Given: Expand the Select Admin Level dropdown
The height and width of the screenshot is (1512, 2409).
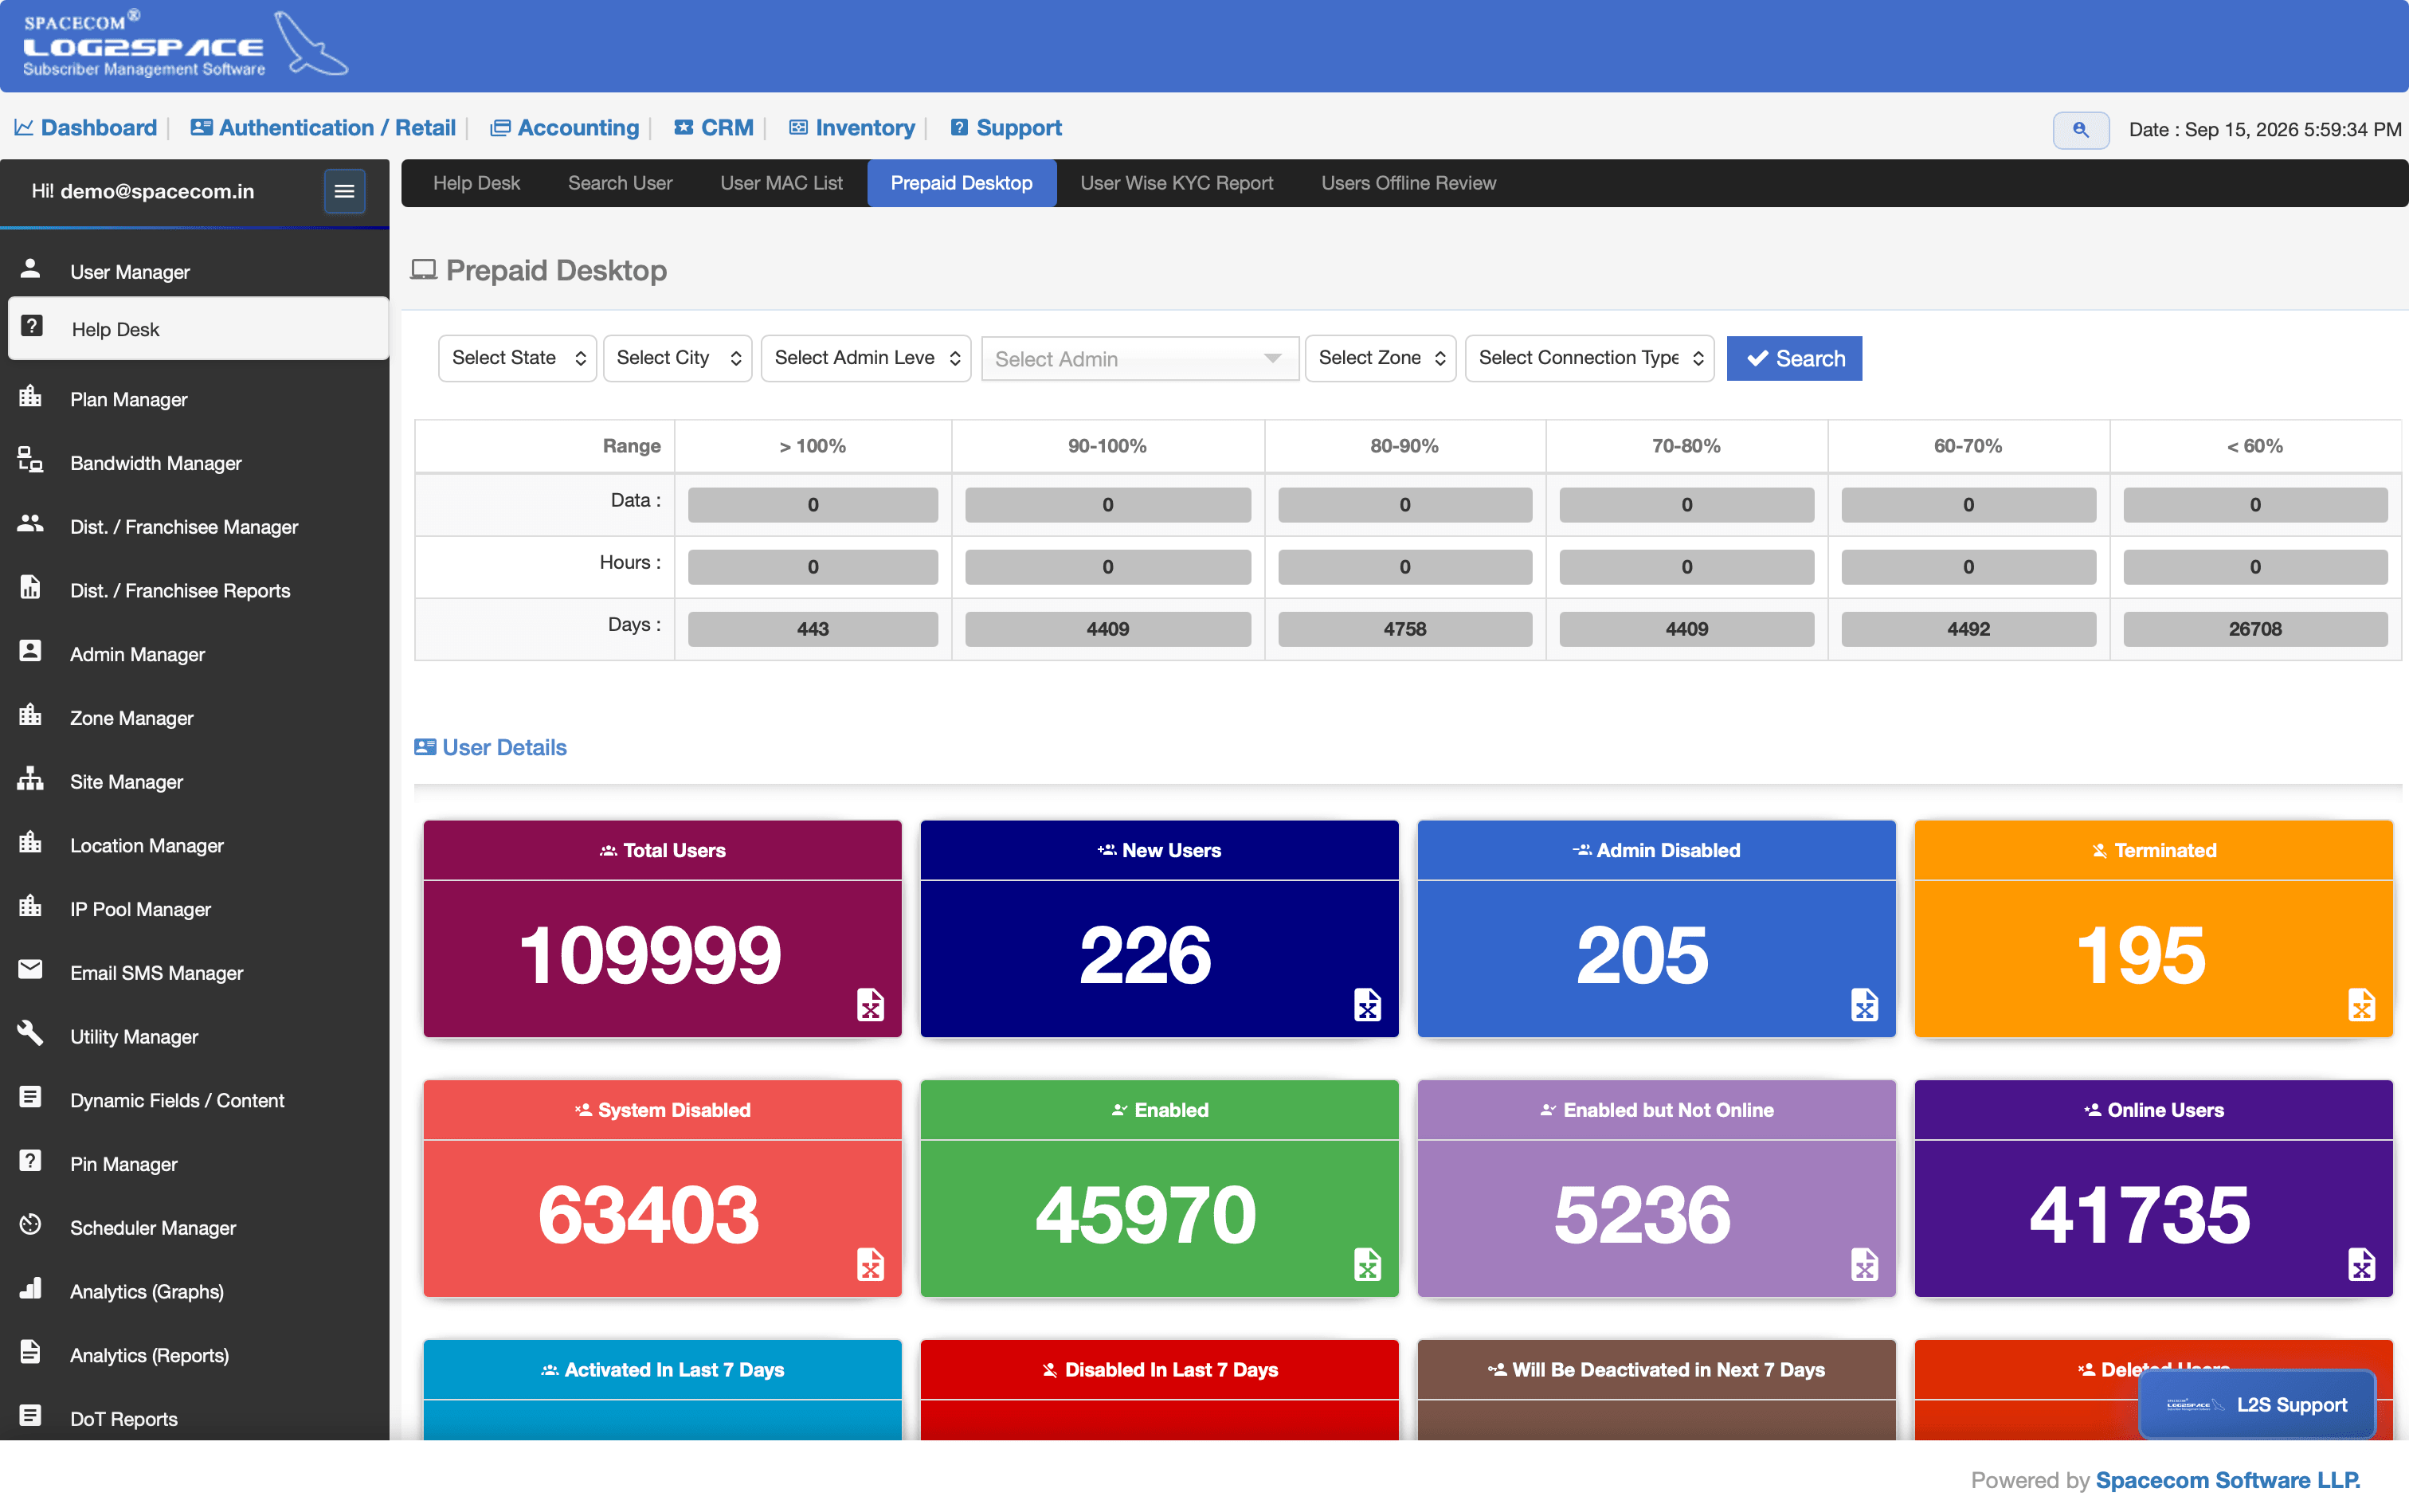Looking at the screenshot, I should tap(866, 358).
